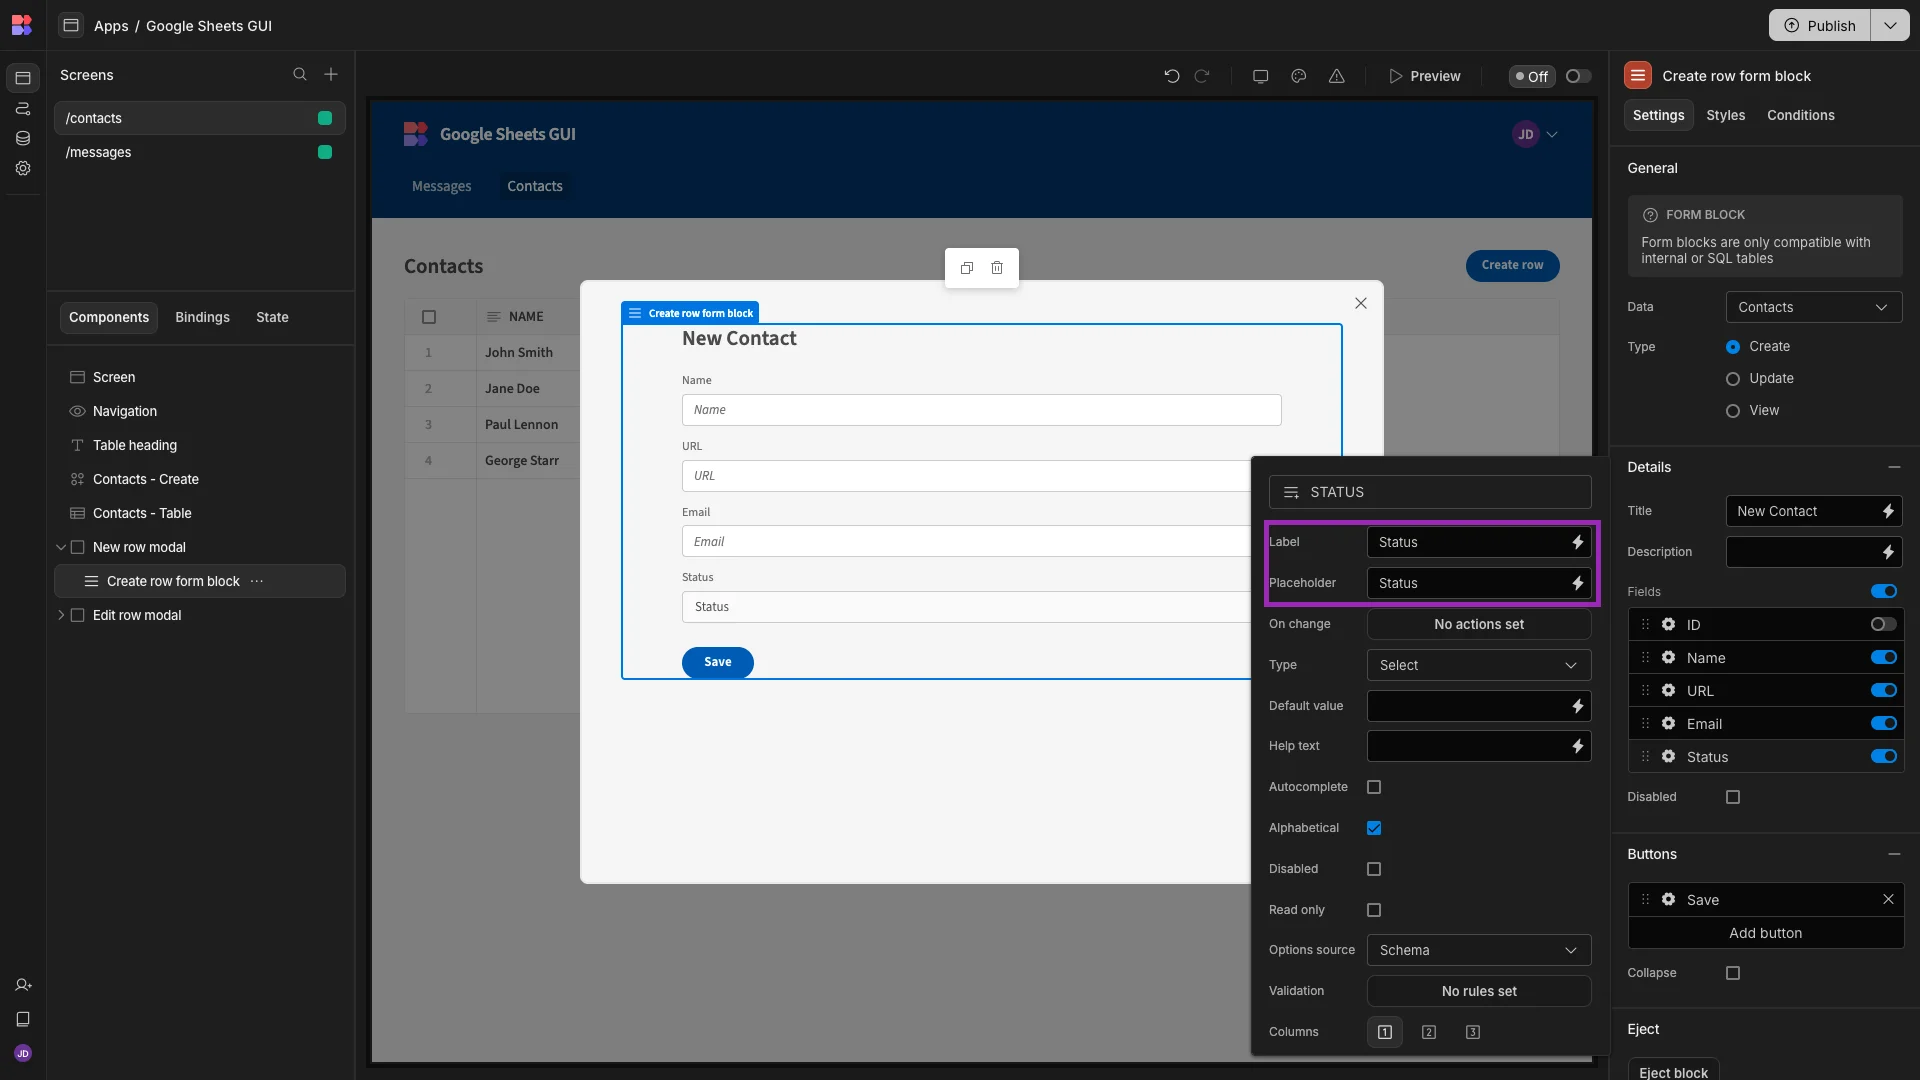Redo the last change
Image resolution: width=1920 pixels, height=1080 pixels.
pyautogui.click(x=1202, y=76)
